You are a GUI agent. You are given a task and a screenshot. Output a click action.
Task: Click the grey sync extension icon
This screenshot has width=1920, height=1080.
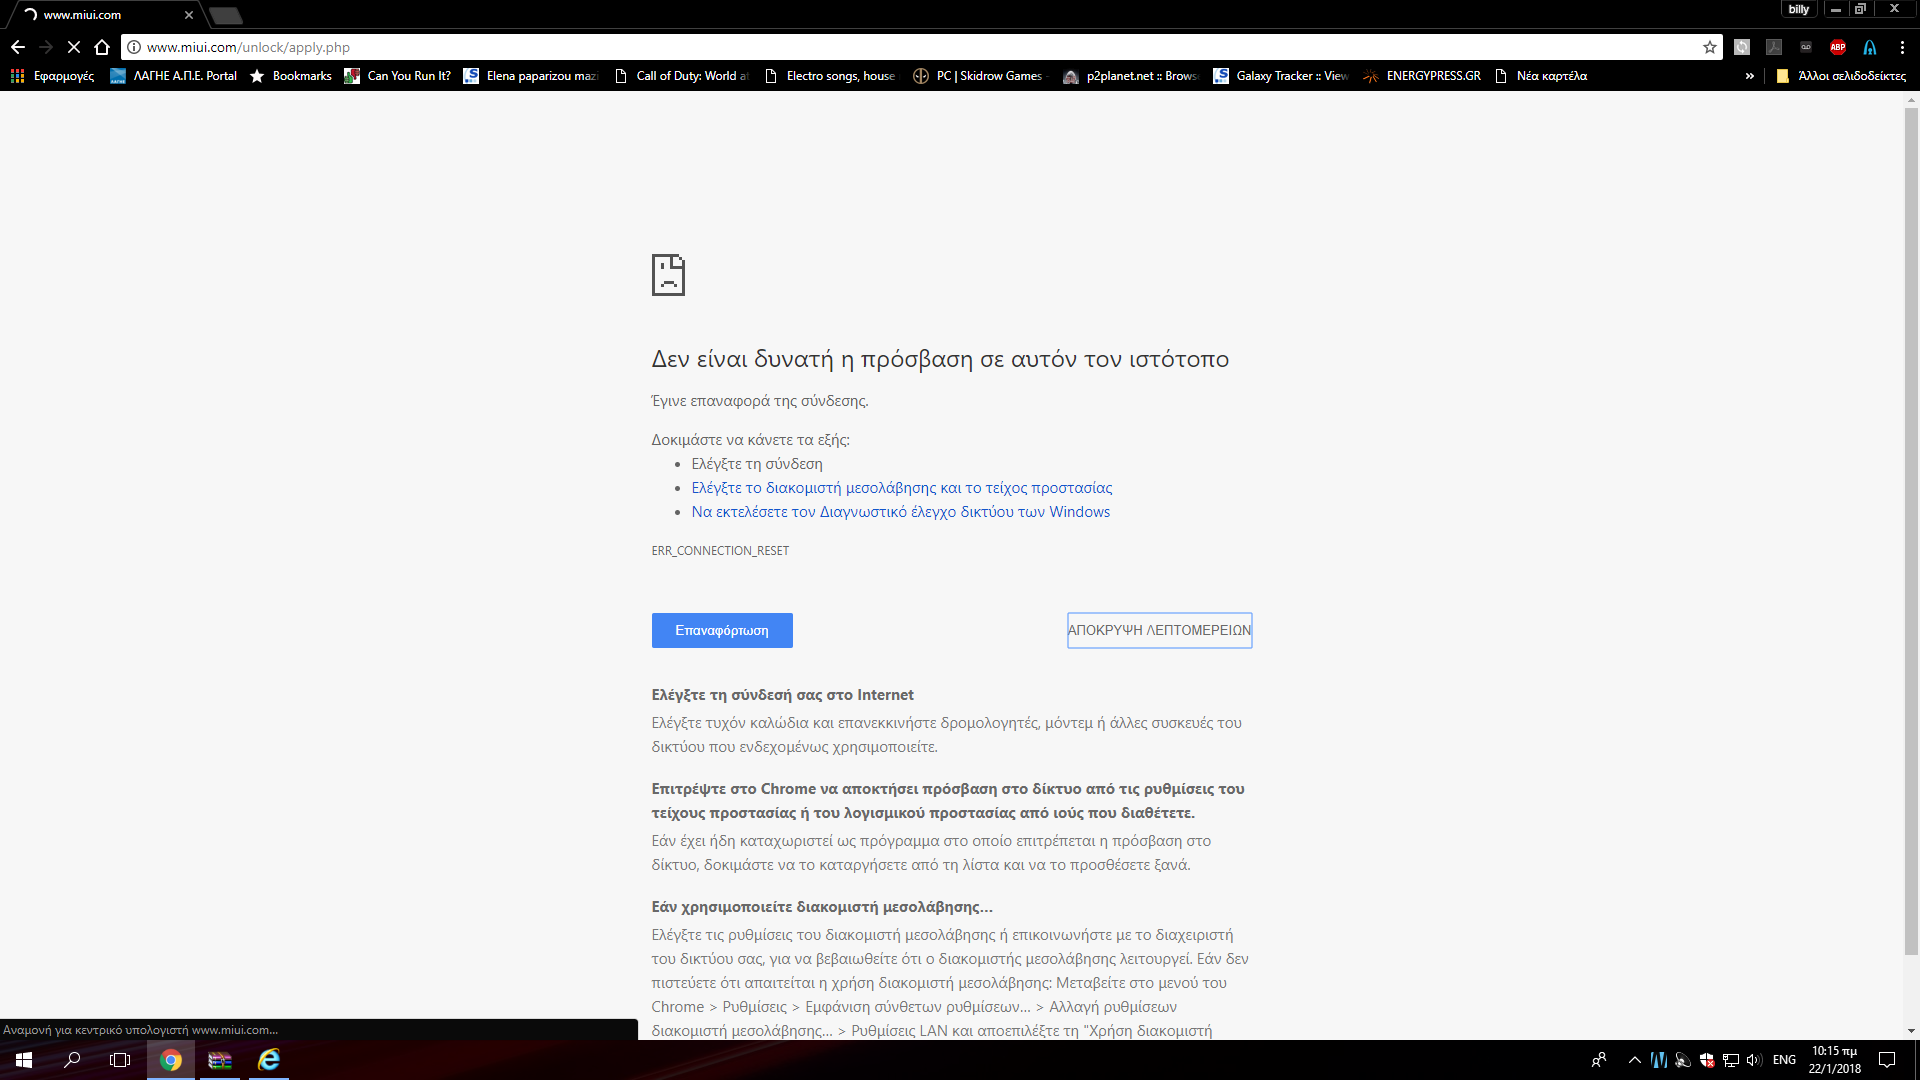1742,47
